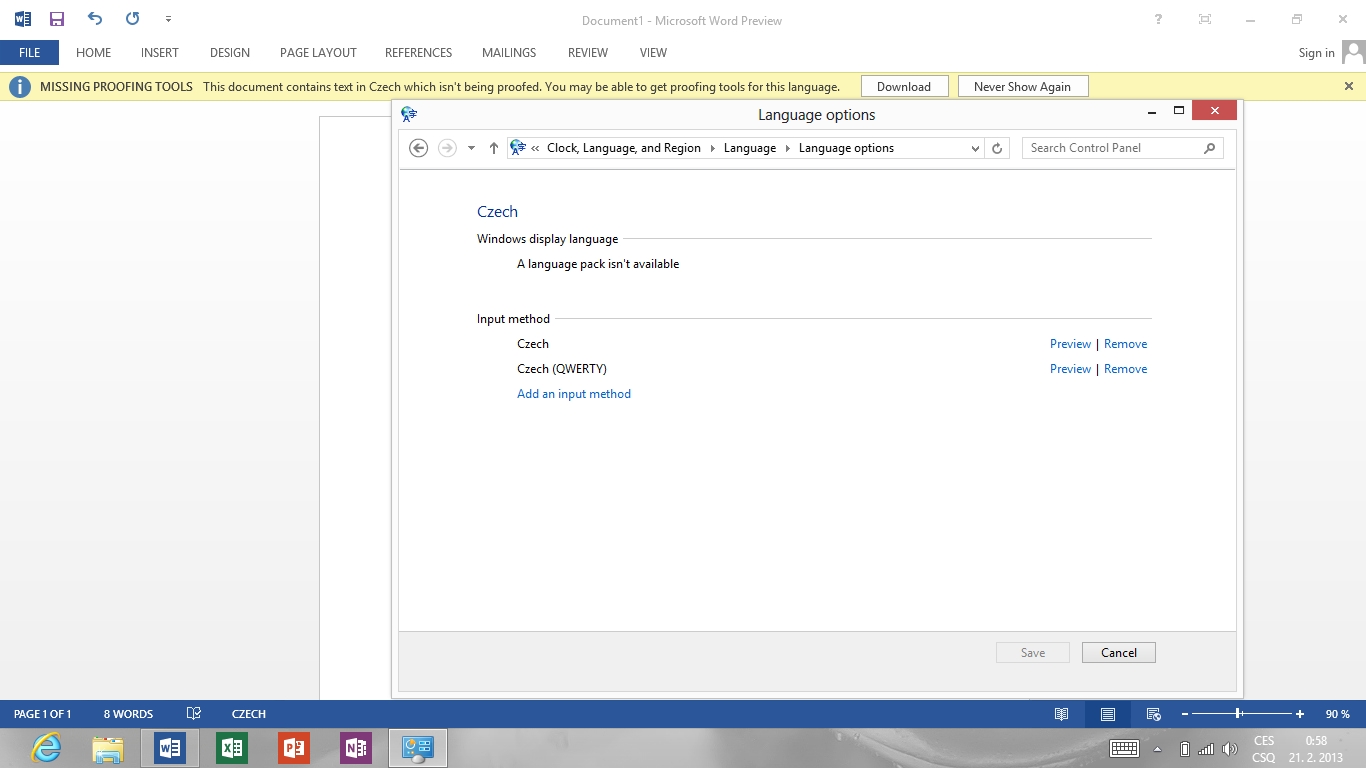Click the Control Panel taskbar button
The height and width of the screenshot is (768, 1366).
(417, 748)
